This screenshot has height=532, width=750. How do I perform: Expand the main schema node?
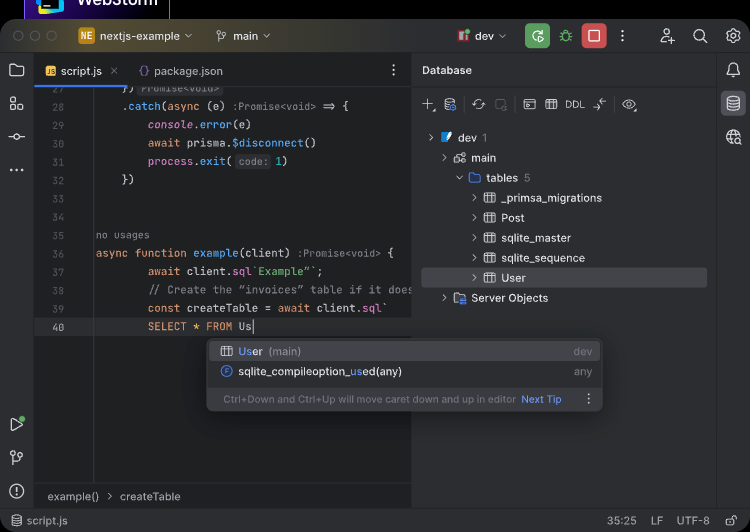[x=444, y=158]
